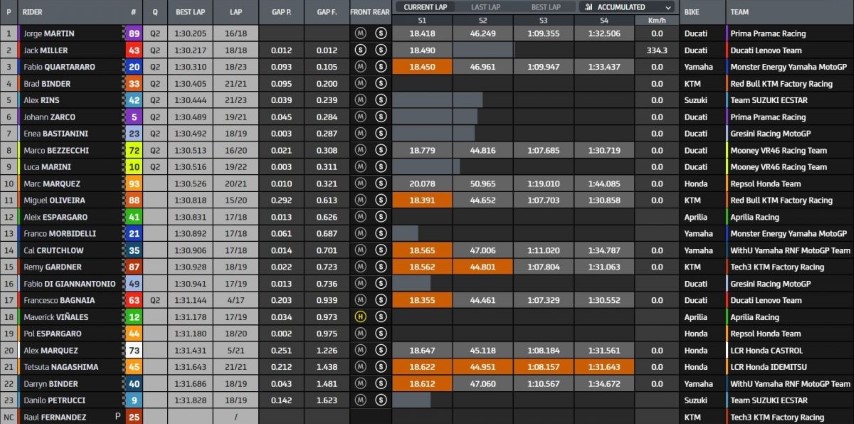This screenshot has width=854, height=424.
Task: Click Alex Marquez's front tyre M icon
Action: 360,350
